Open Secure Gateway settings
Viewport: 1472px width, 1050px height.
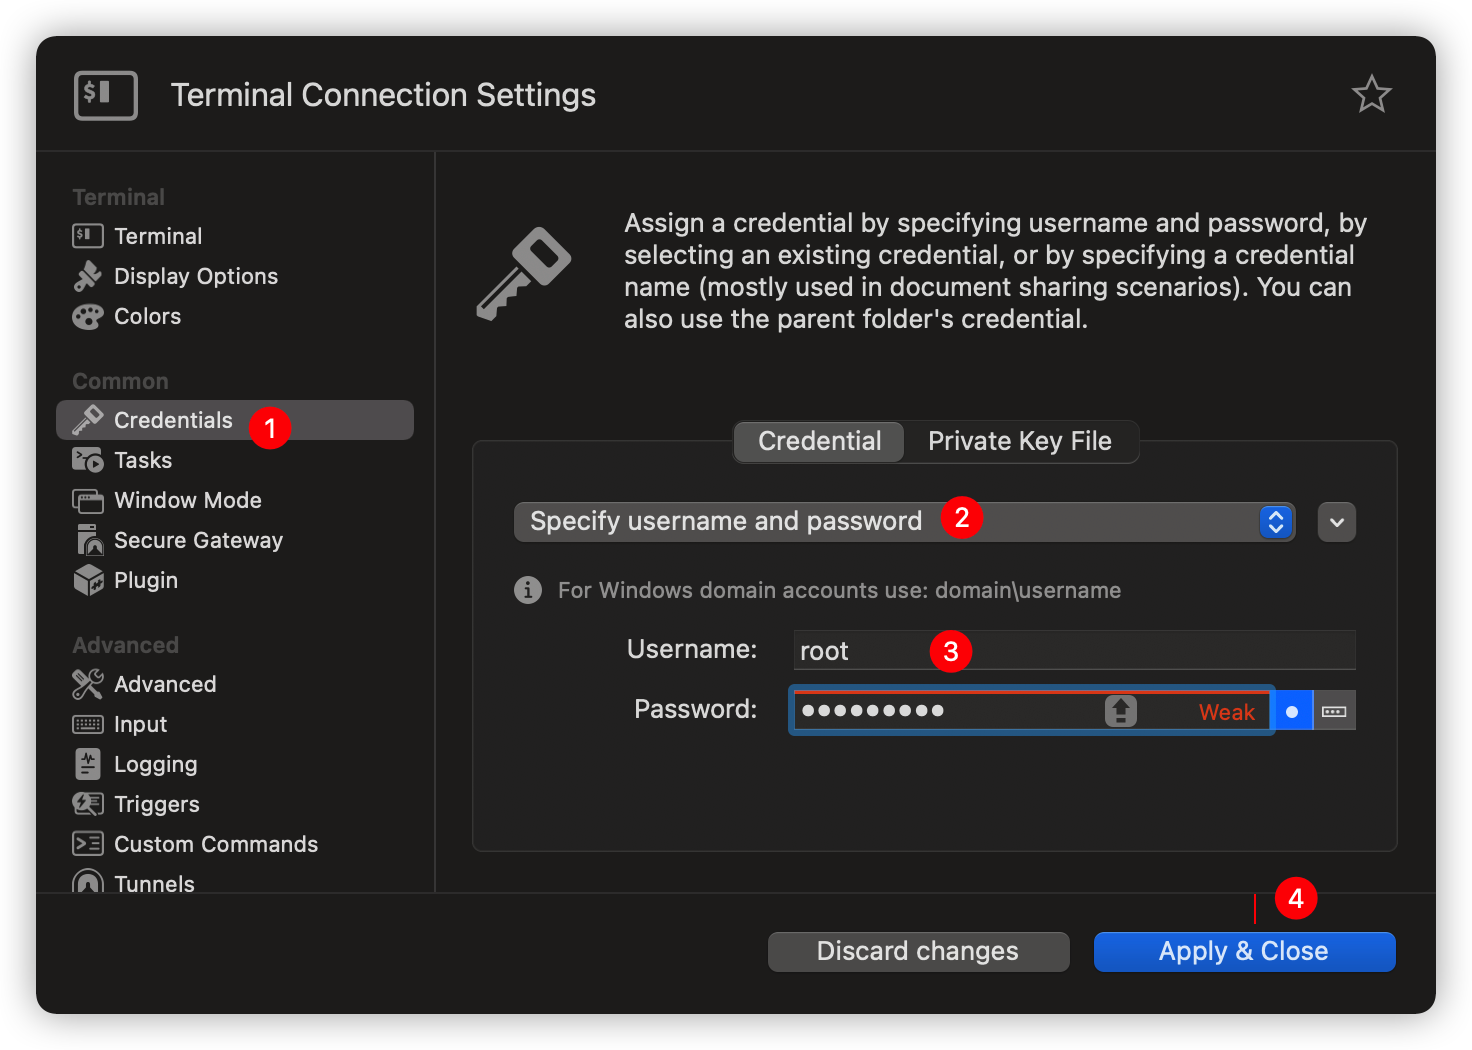pos(197,541)
